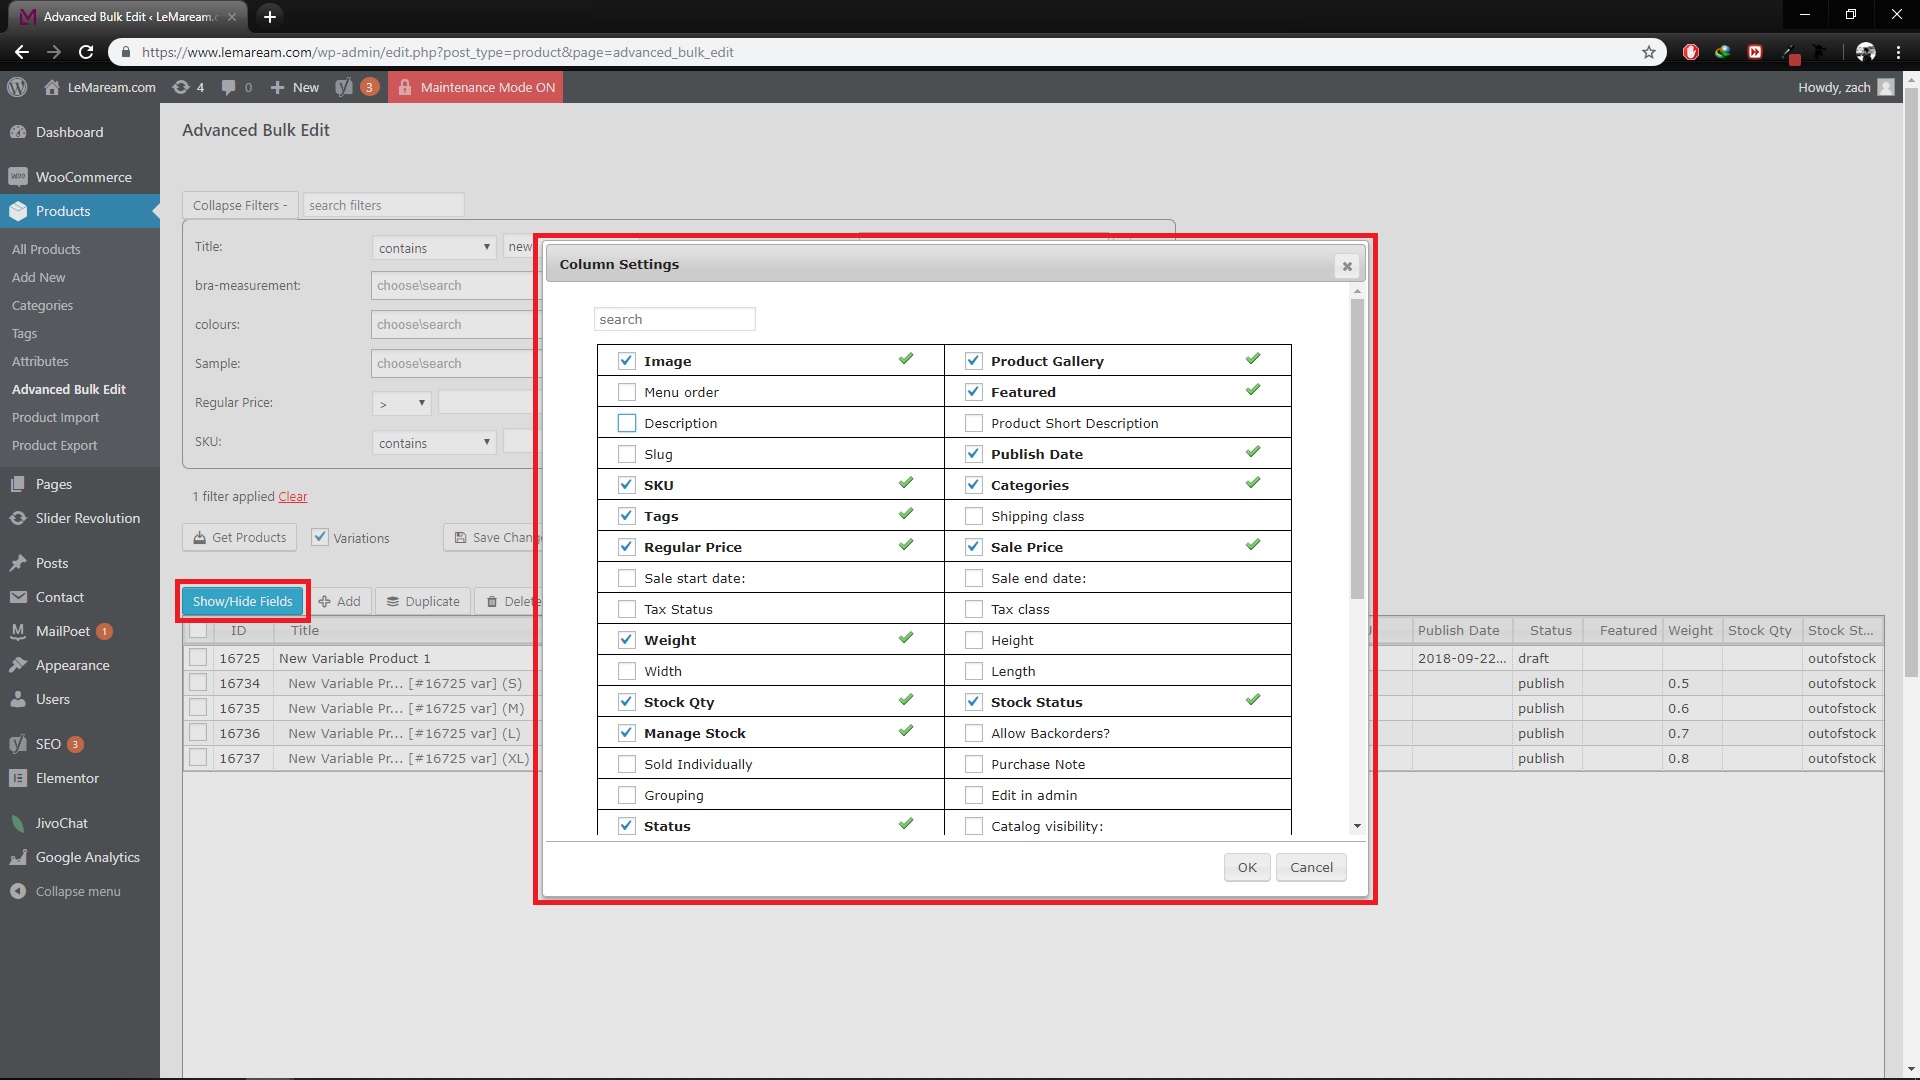This screenshot has width=1920, height=1080.
Task: Open the SKU 'contains' filter dropdown
Action: point(434,442)
